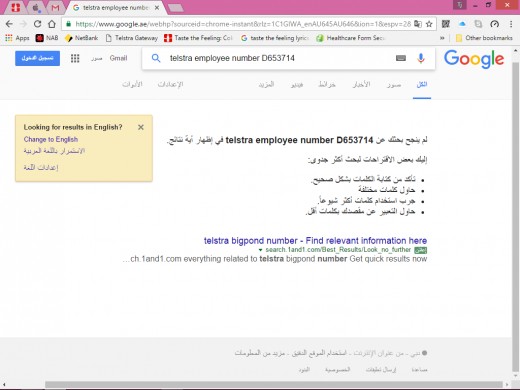Open the search Settings menu
This screenshot has width=520, height=390.
pos(170,85)
